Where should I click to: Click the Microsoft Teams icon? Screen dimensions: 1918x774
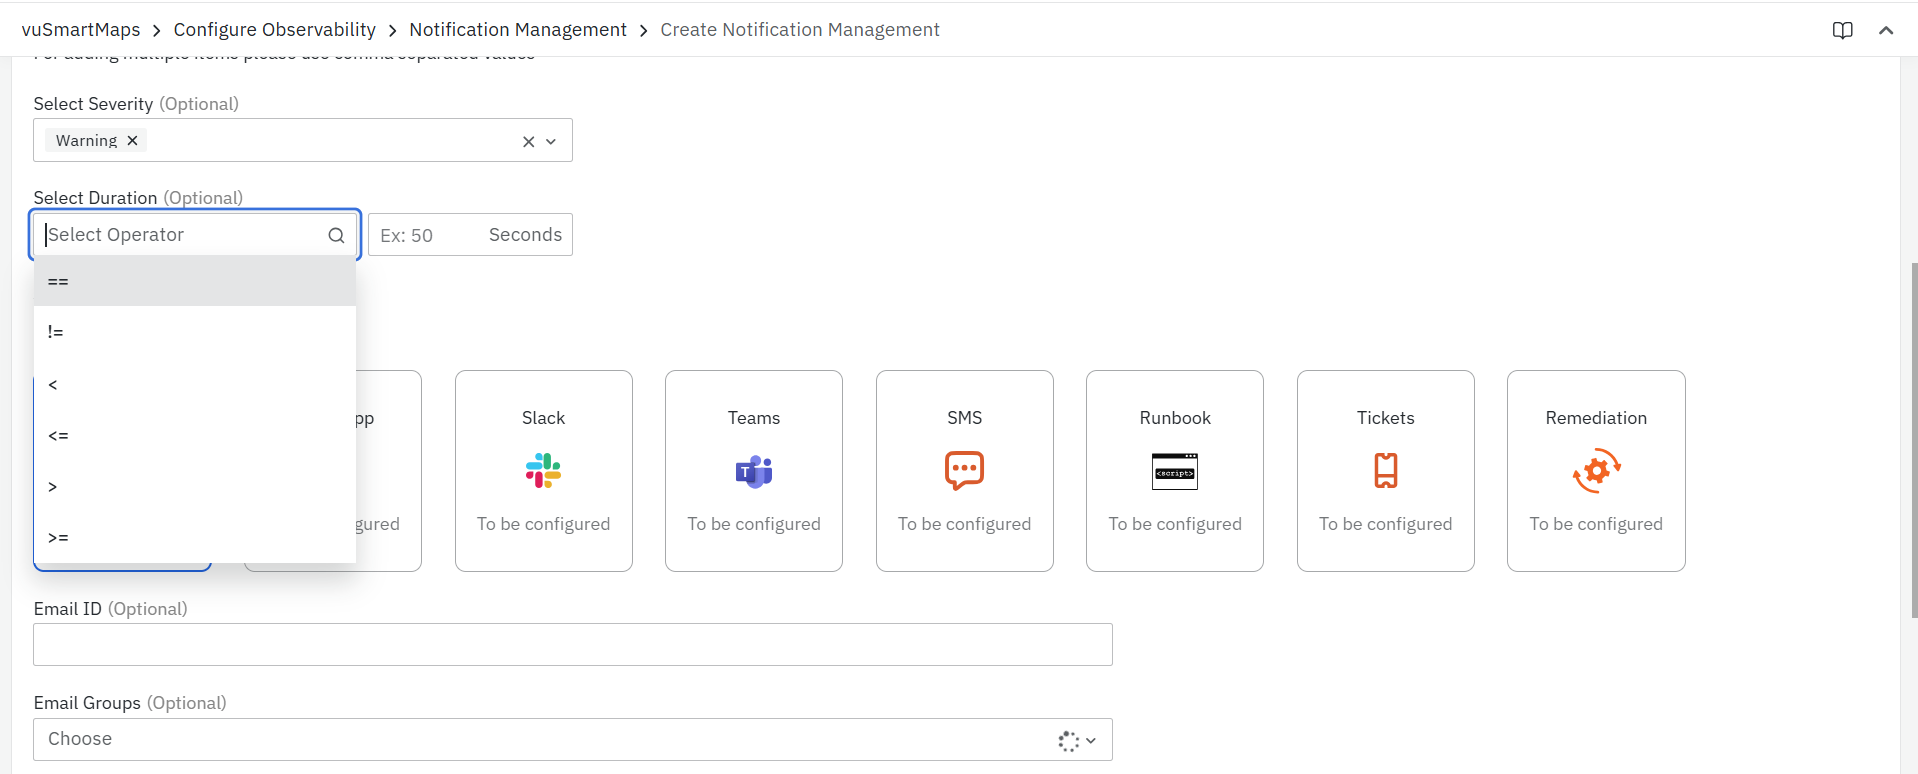click(x=754, y=471)
